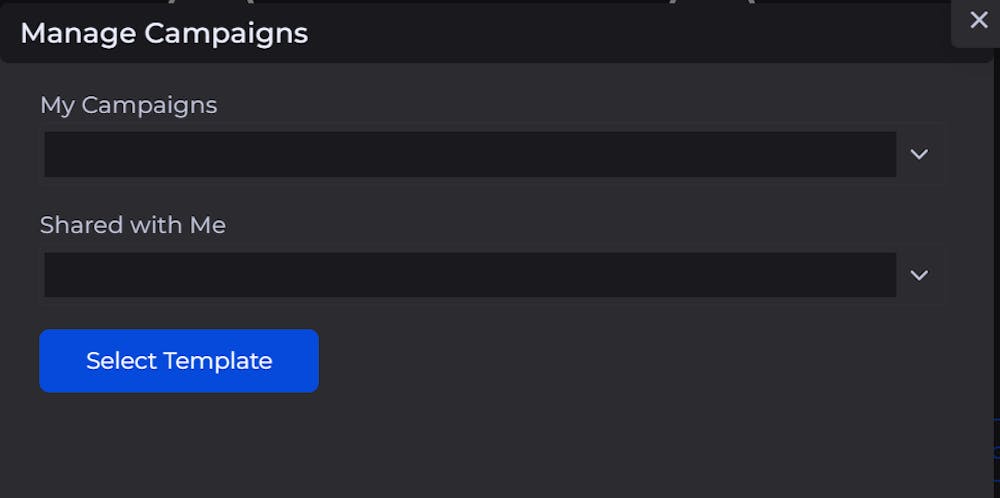Click the My Campaigns label text
Viewport: 1000px width, 498px height.
pos(128,105)
